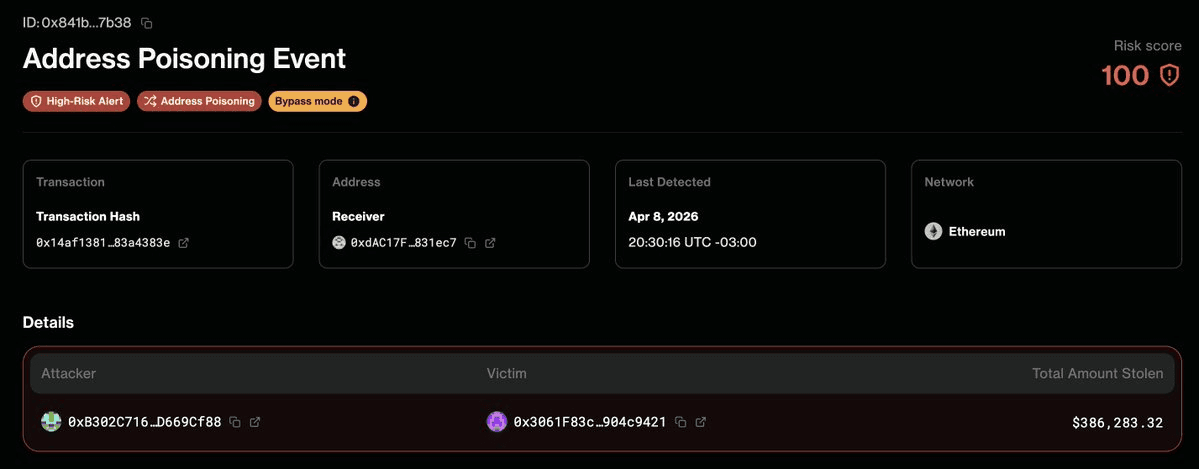This screenshot has width=1199, height=469.
Task: Copy the victim address 0x3061F83c
Action: coord(680,422)
